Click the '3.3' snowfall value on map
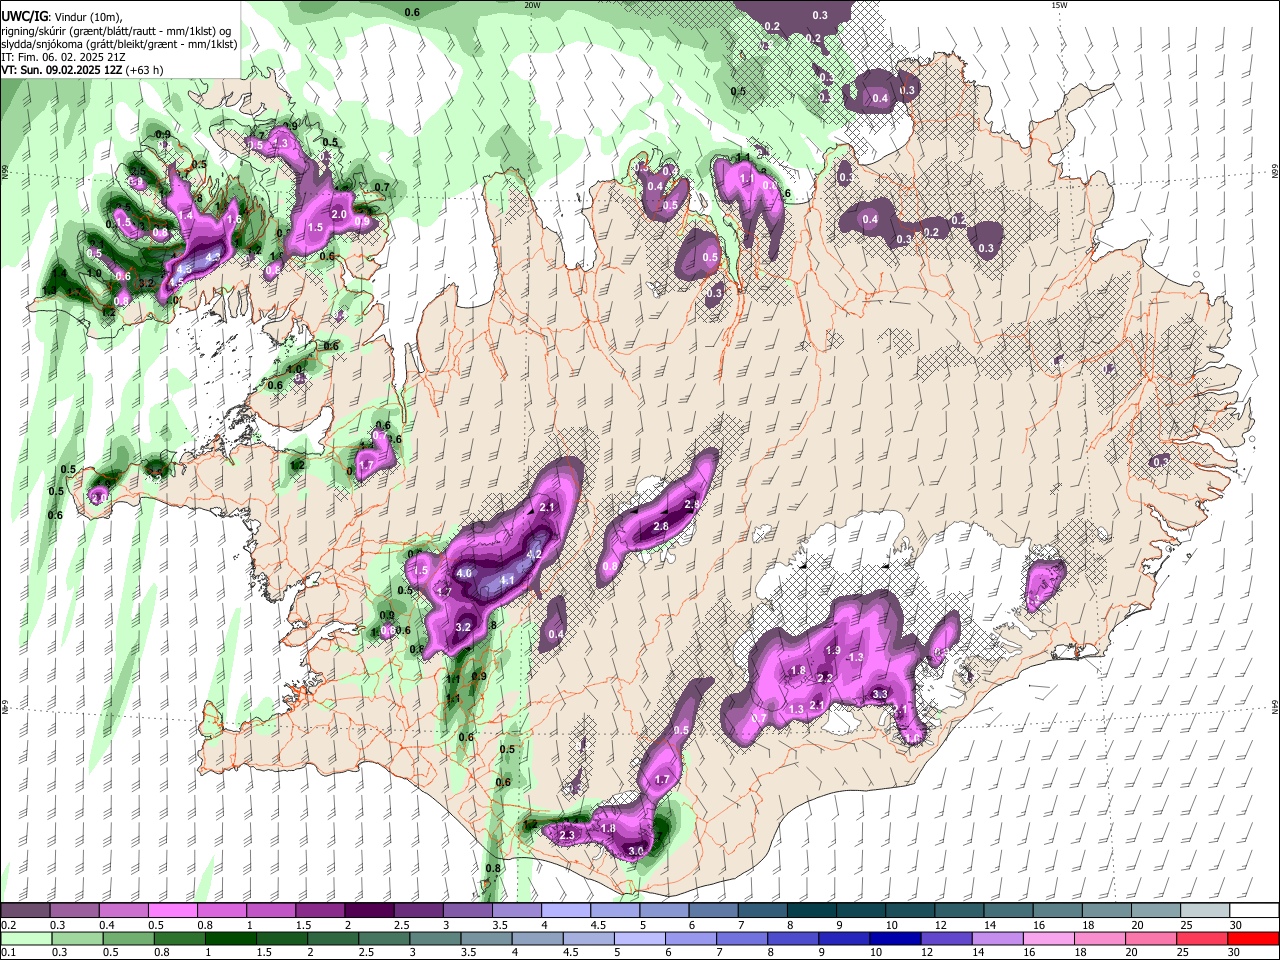The height and width of the screenshot is (960, 1280). tap(880, 694)
